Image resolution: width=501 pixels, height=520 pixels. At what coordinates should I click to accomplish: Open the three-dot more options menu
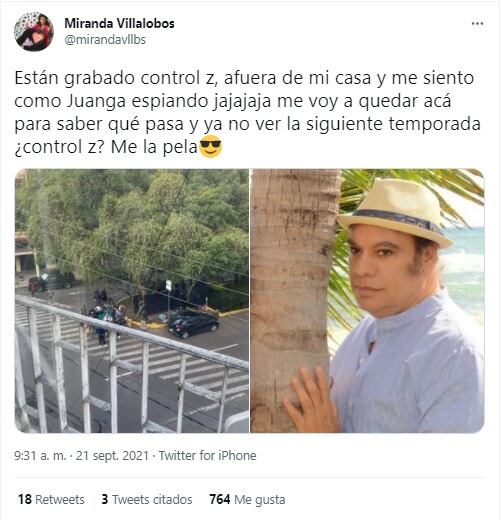pyautogui.click(x=477, y=23)
